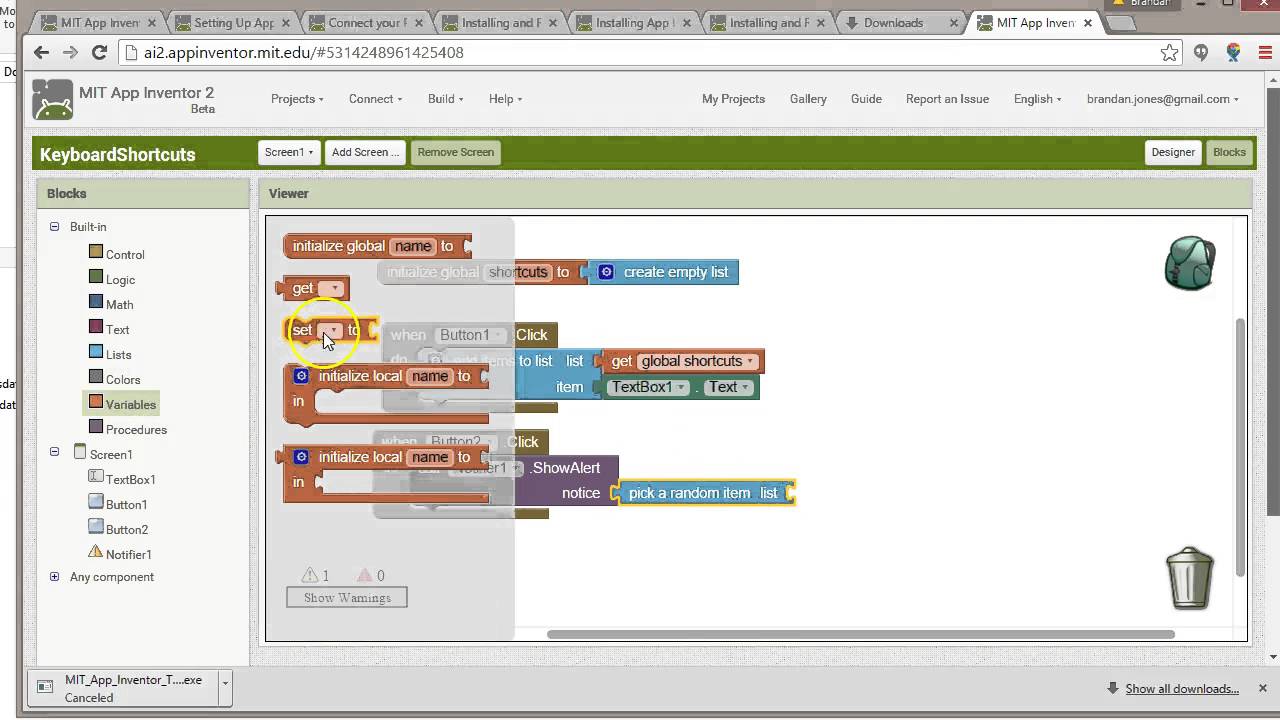
Task: Click the browser address bar URL
Action: 303,53
